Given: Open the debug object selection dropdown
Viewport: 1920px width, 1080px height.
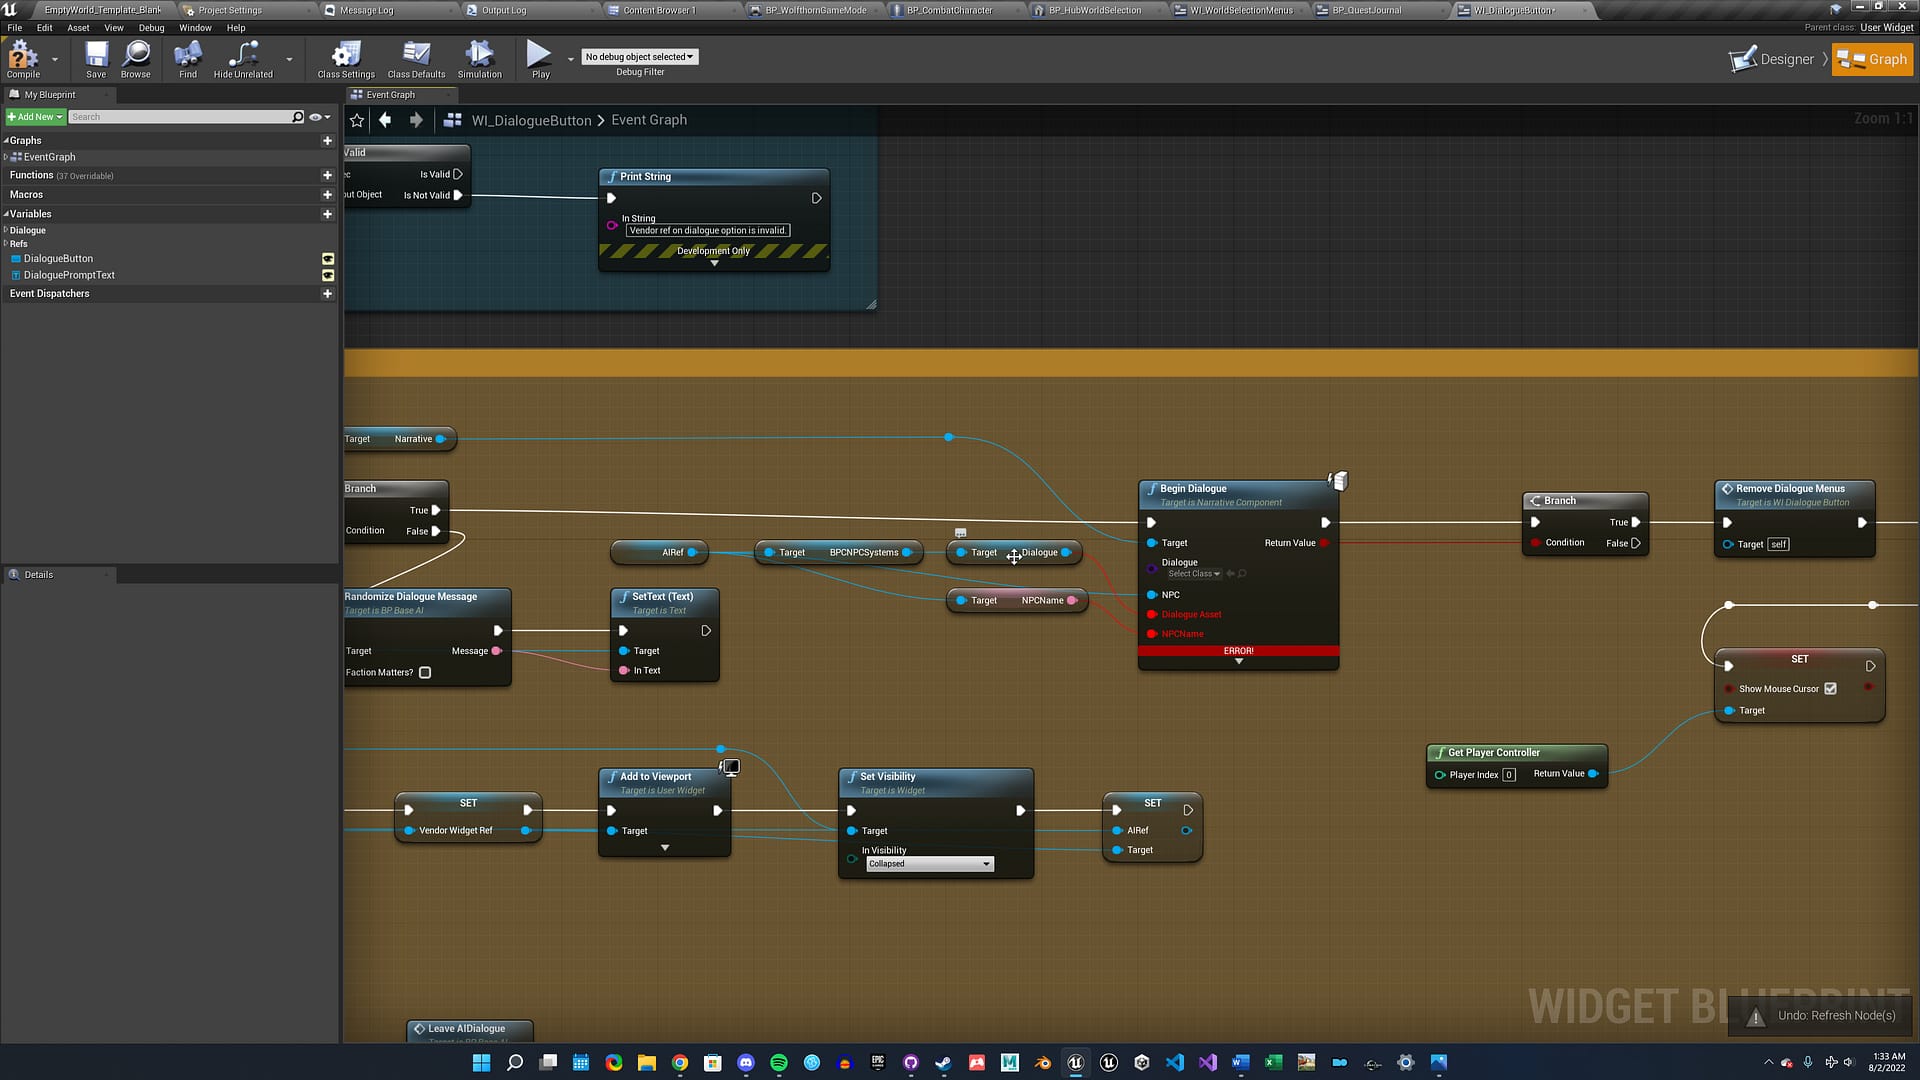Looking at the screenshot, I should coord(639,56).
